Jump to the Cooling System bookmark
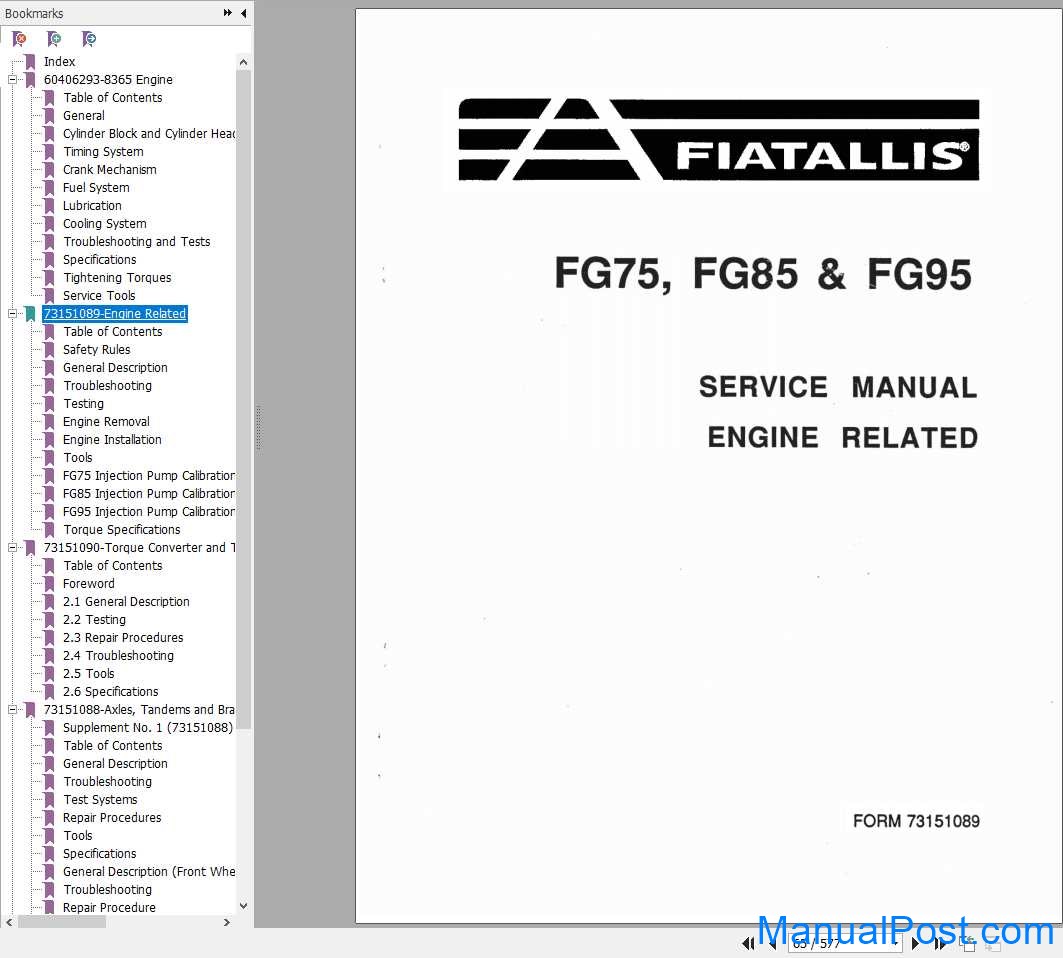 pyautogui.click(x=105, y=223)
